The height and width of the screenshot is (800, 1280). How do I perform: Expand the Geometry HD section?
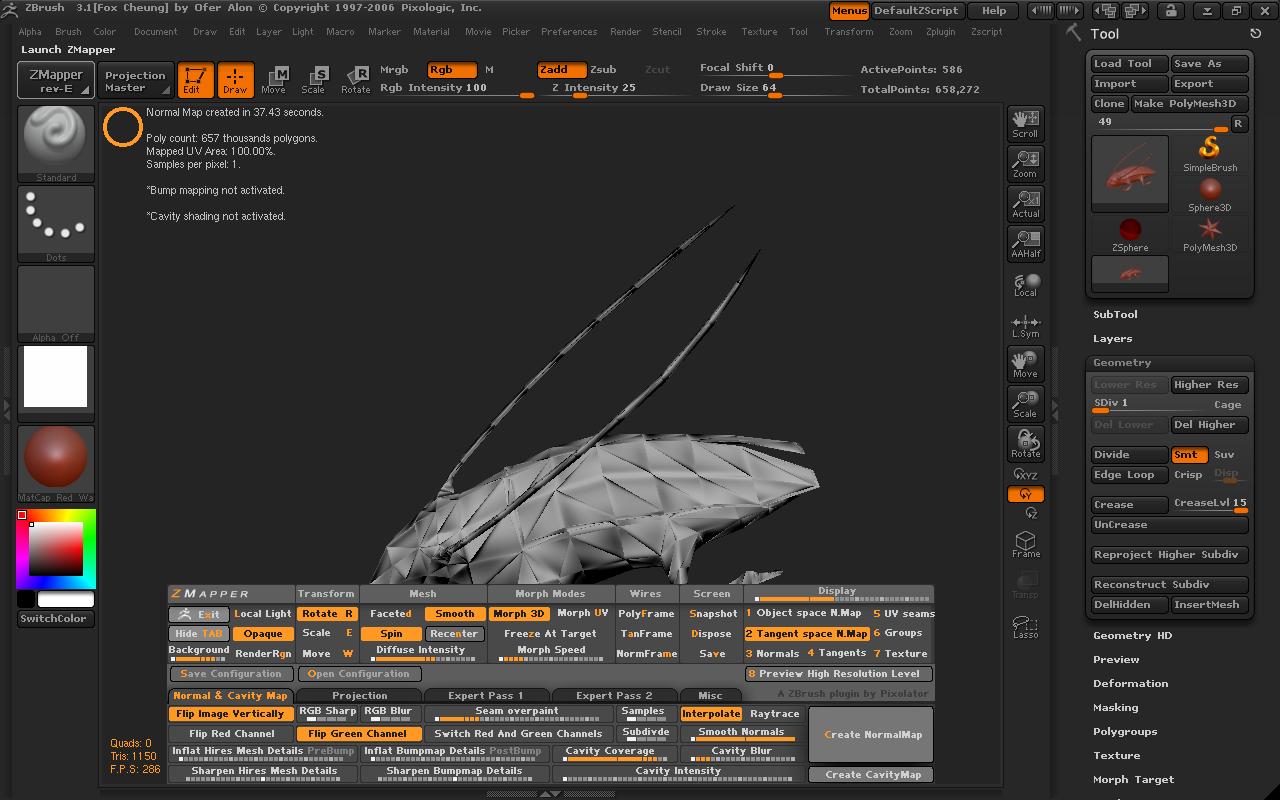(x=1132, y=636)
